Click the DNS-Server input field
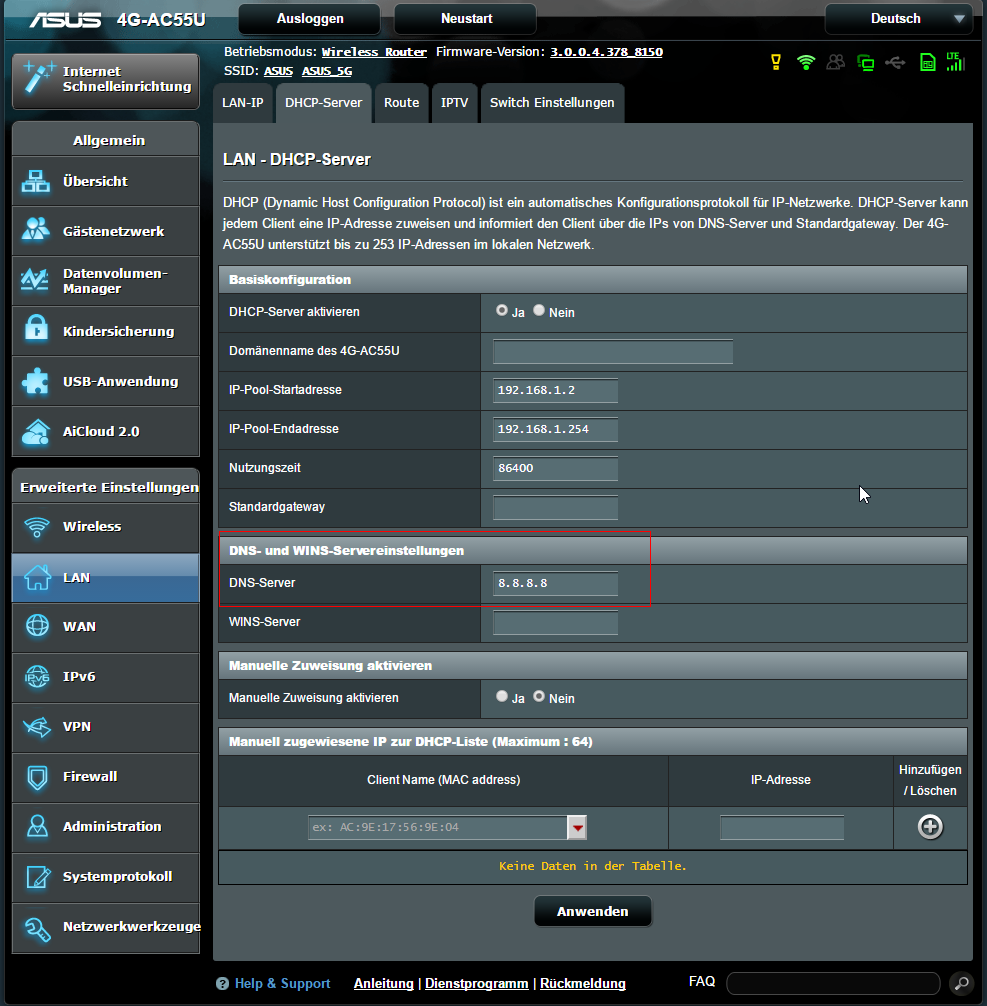Viewport: 987px width, 1006px height. (x=555, y=583)
